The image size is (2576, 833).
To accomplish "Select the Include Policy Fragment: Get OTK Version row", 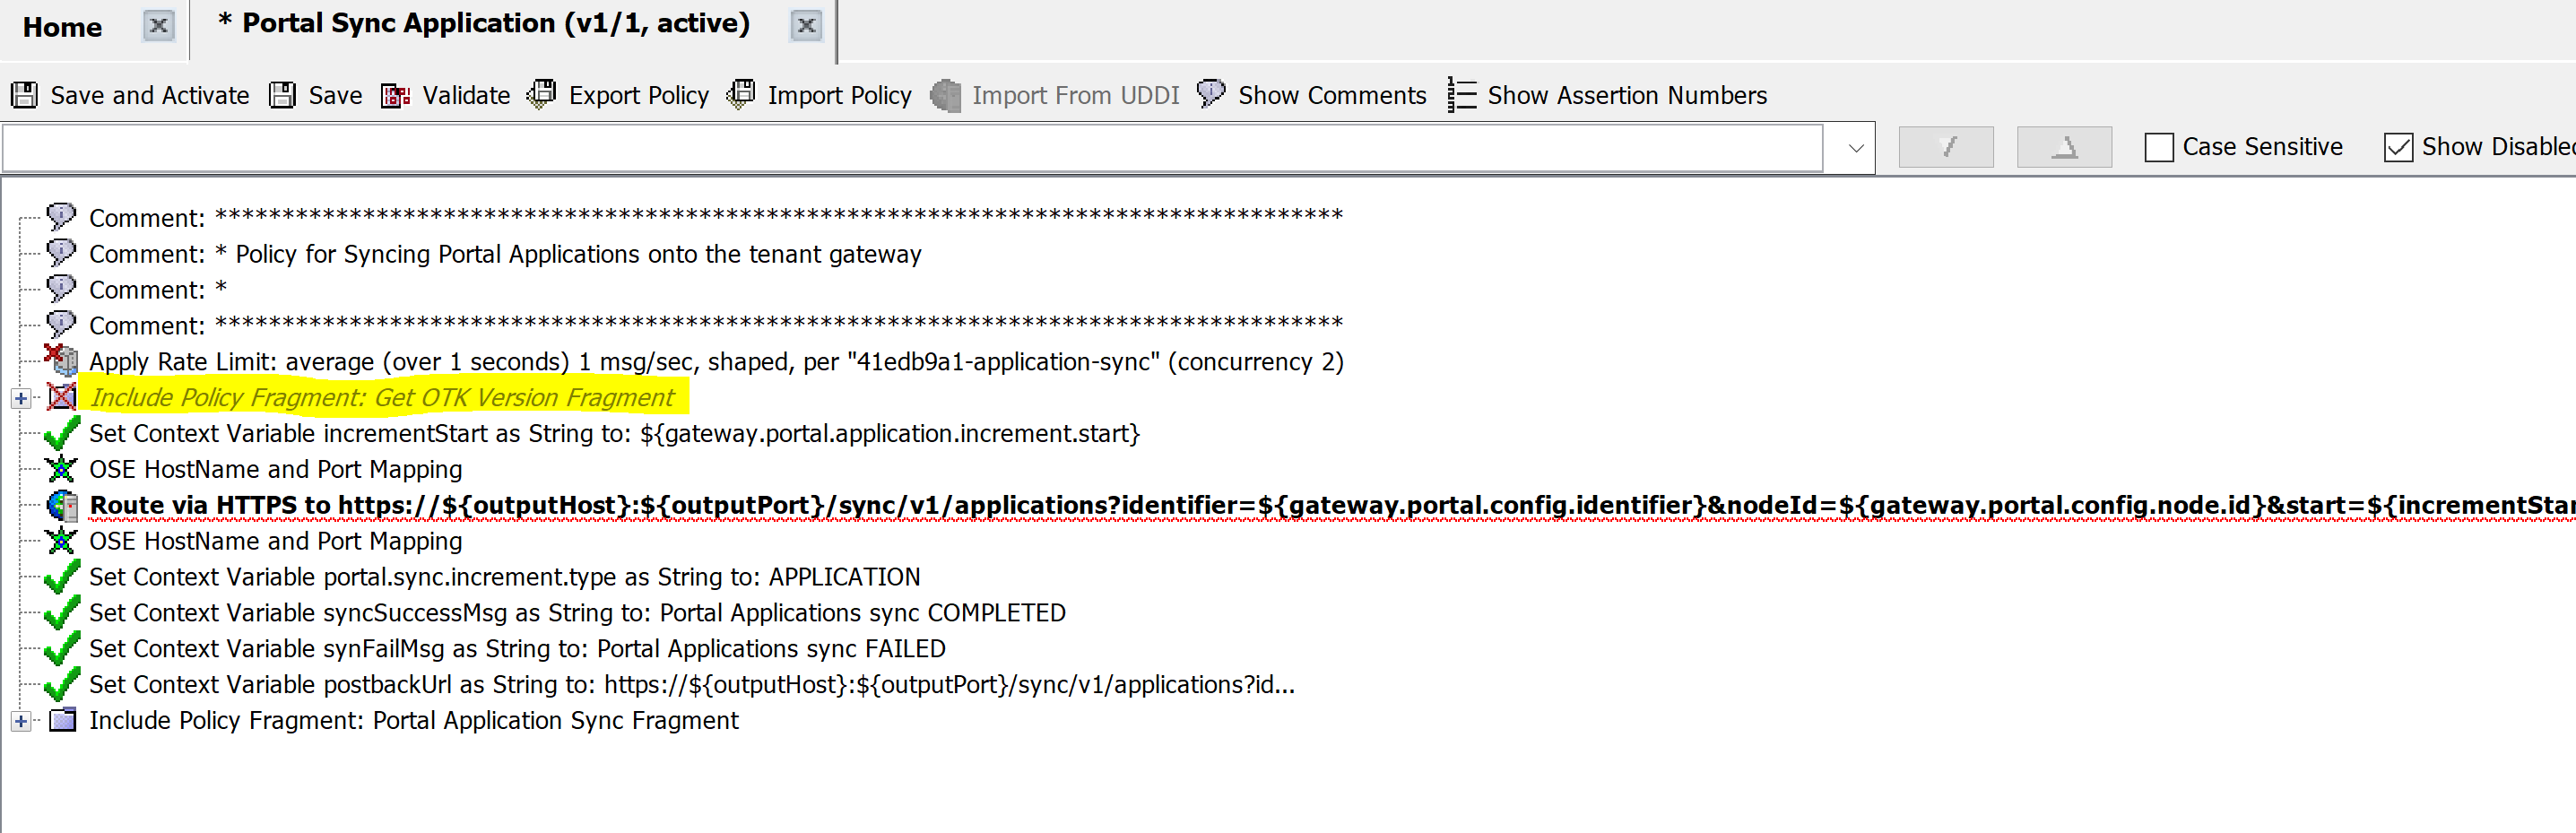I will click(382, 398).
